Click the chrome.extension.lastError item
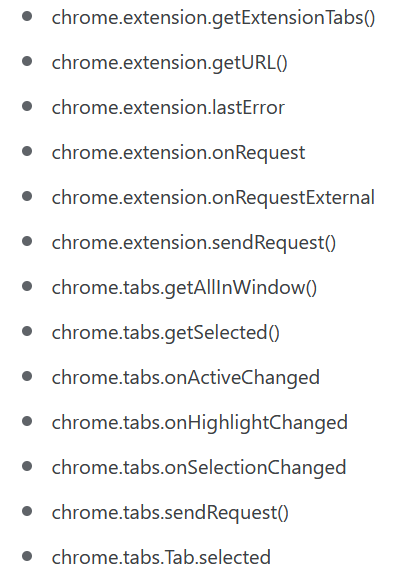408x580 pixels. coord(168,108)
